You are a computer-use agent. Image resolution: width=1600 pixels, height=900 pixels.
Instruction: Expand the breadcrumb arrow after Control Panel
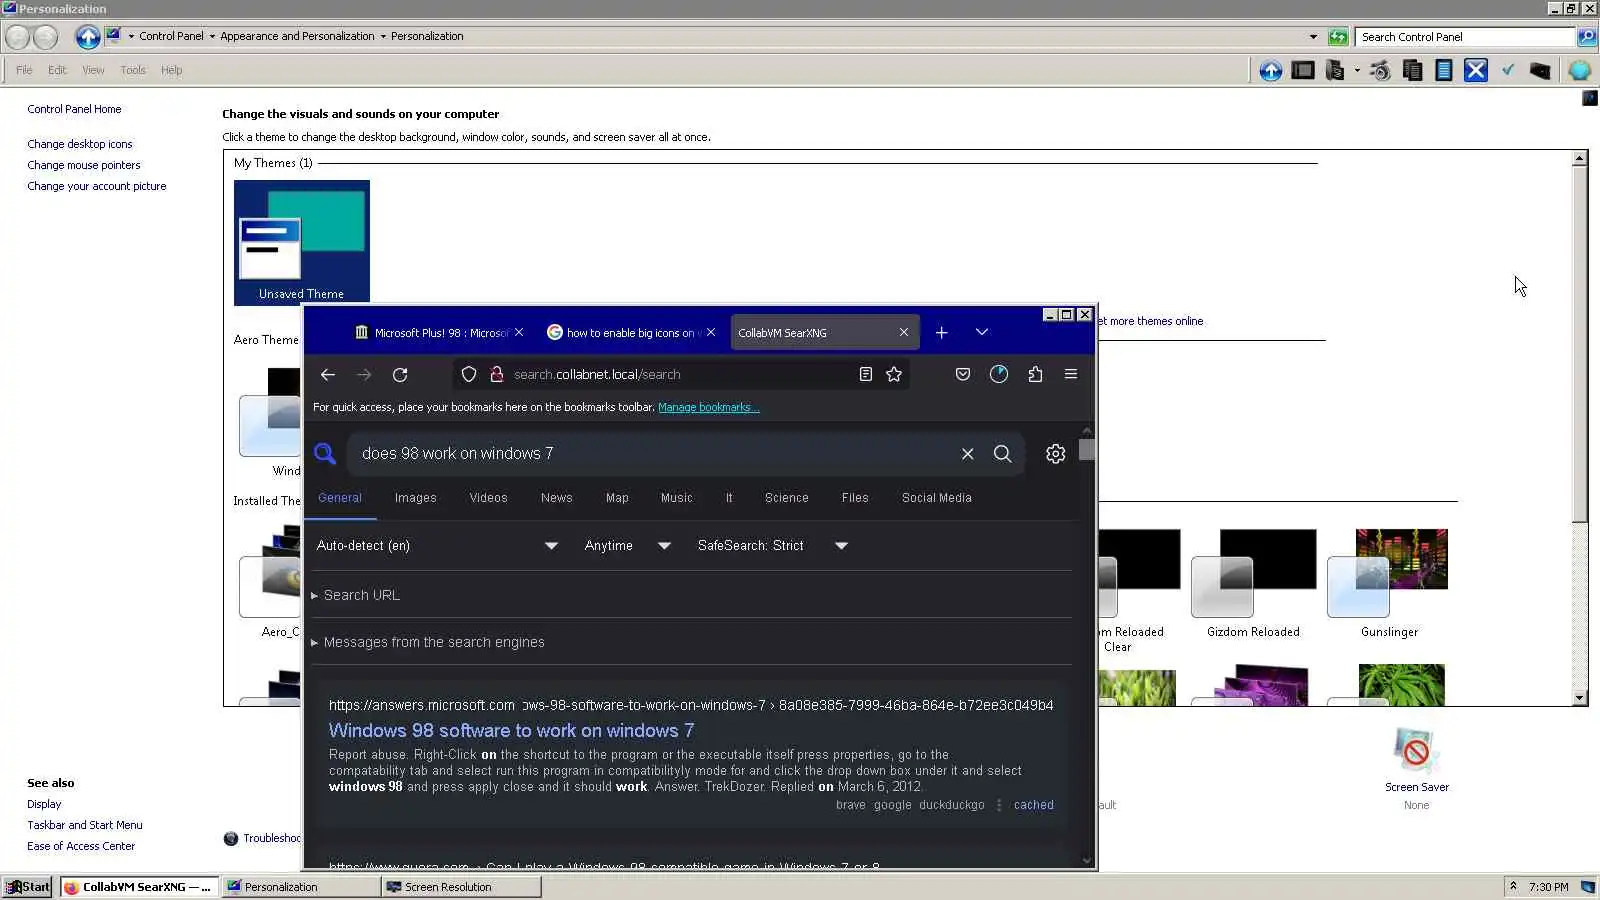tap(212, 37)
